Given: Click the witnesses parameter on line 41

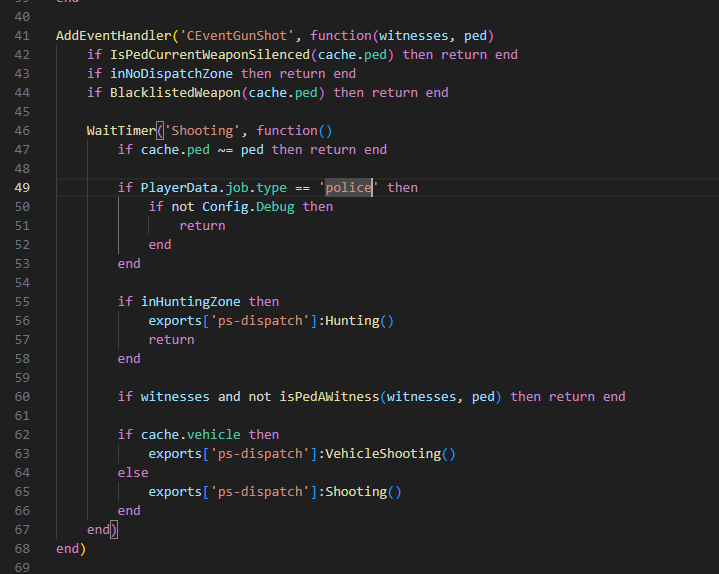Looking at the screenshot, I should [414, 36].
